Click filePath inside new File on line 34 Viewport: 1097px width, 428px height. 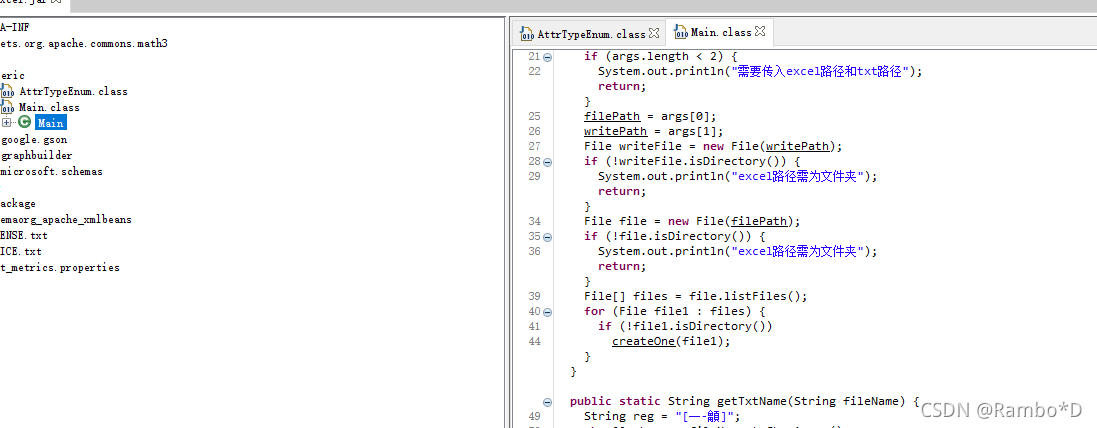pos(759,221)
